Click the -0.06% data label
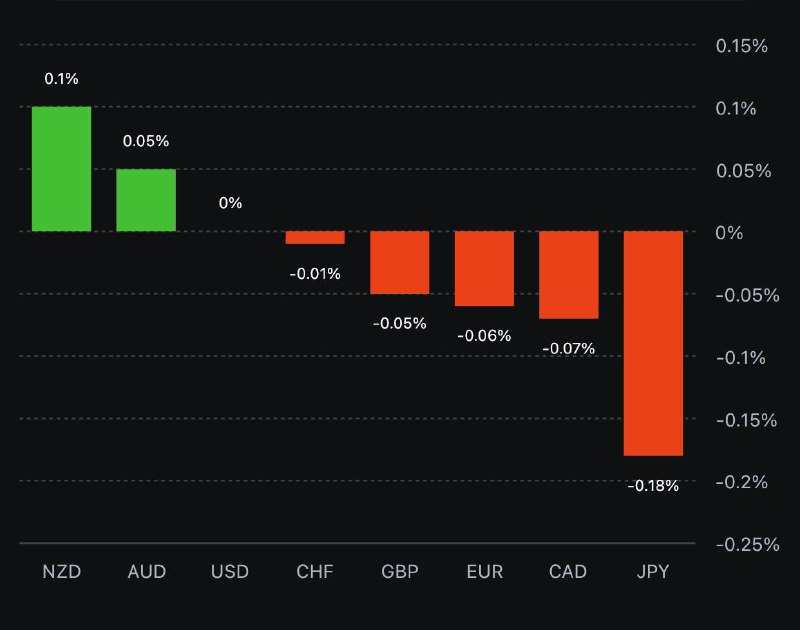This screenshot has height=630, width=800. 484,336
